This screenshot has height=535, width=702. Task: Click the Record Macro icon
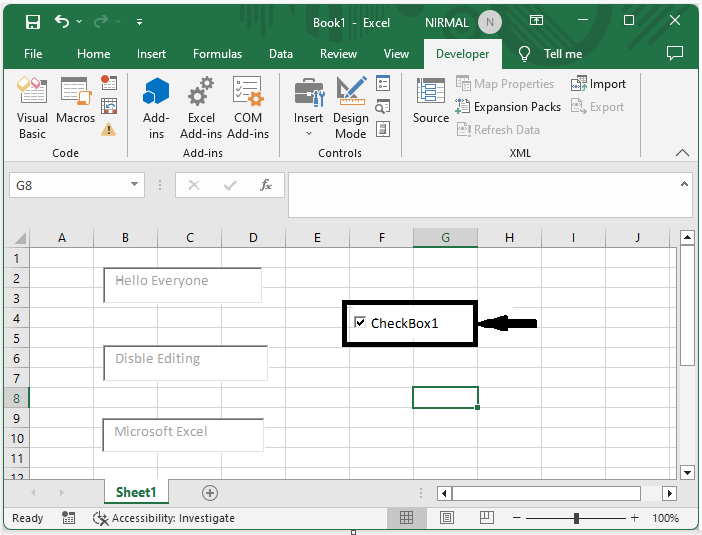point(109,82)
